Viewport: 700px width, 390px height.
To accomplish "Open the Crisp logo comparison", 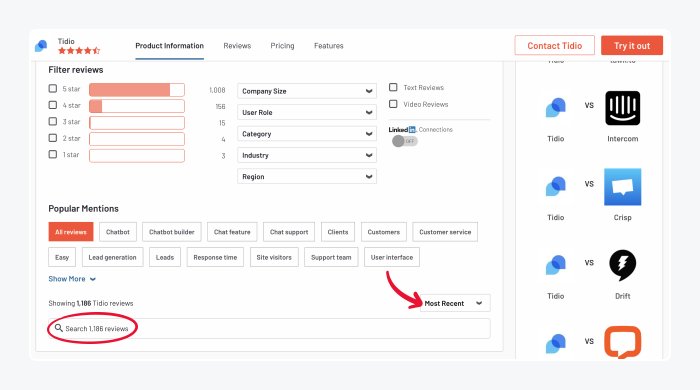I will pos(622,187).
